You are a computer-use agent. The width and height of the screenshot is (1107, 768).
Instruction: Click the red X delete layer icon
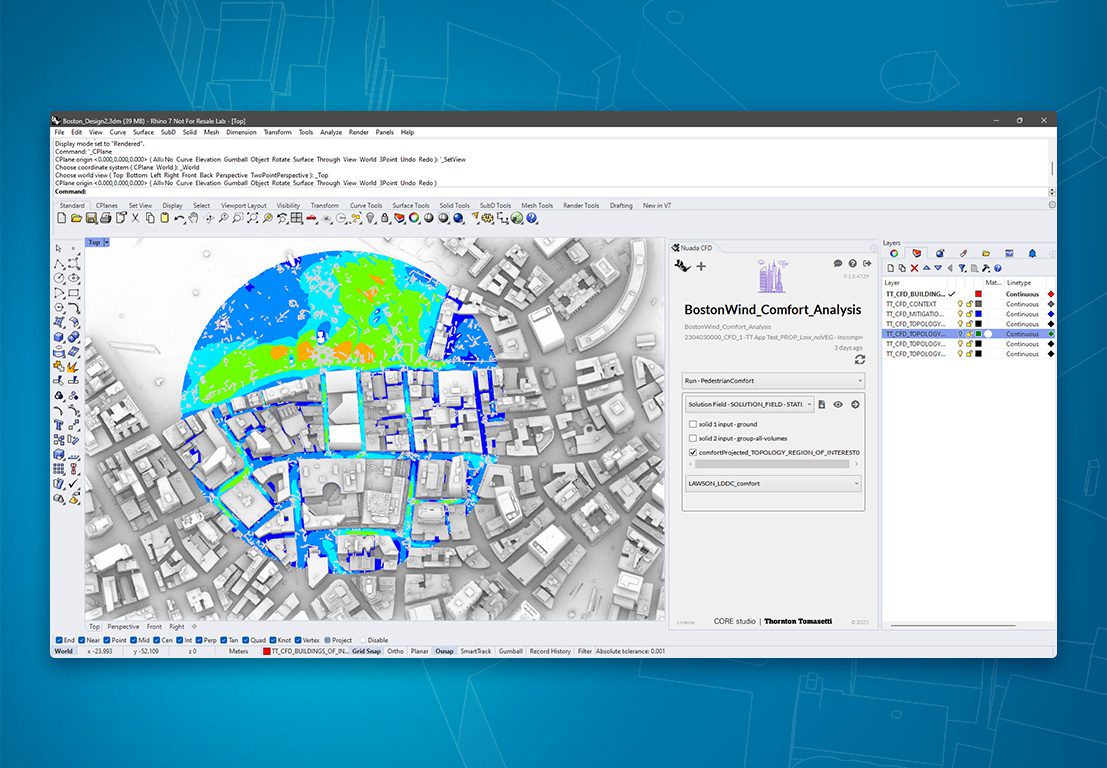[x=914, y=268]
